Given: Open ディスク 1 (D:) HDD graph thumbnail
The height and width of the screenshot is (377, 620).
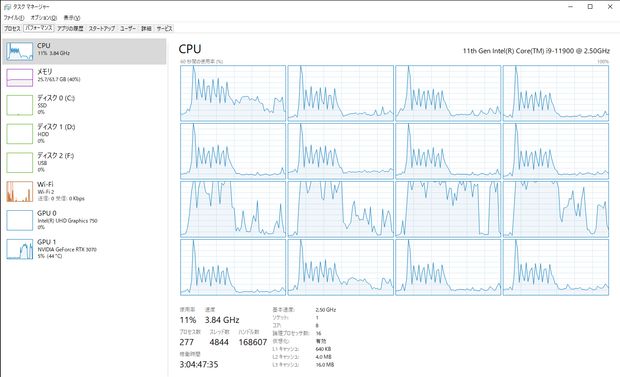Looking at the screenshot, I should coord(19,134).
